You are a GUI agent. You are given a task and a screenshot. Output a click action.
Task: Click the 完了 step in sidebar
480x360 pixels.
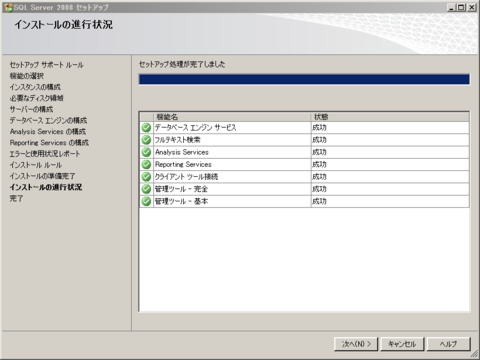click(16, 198)
